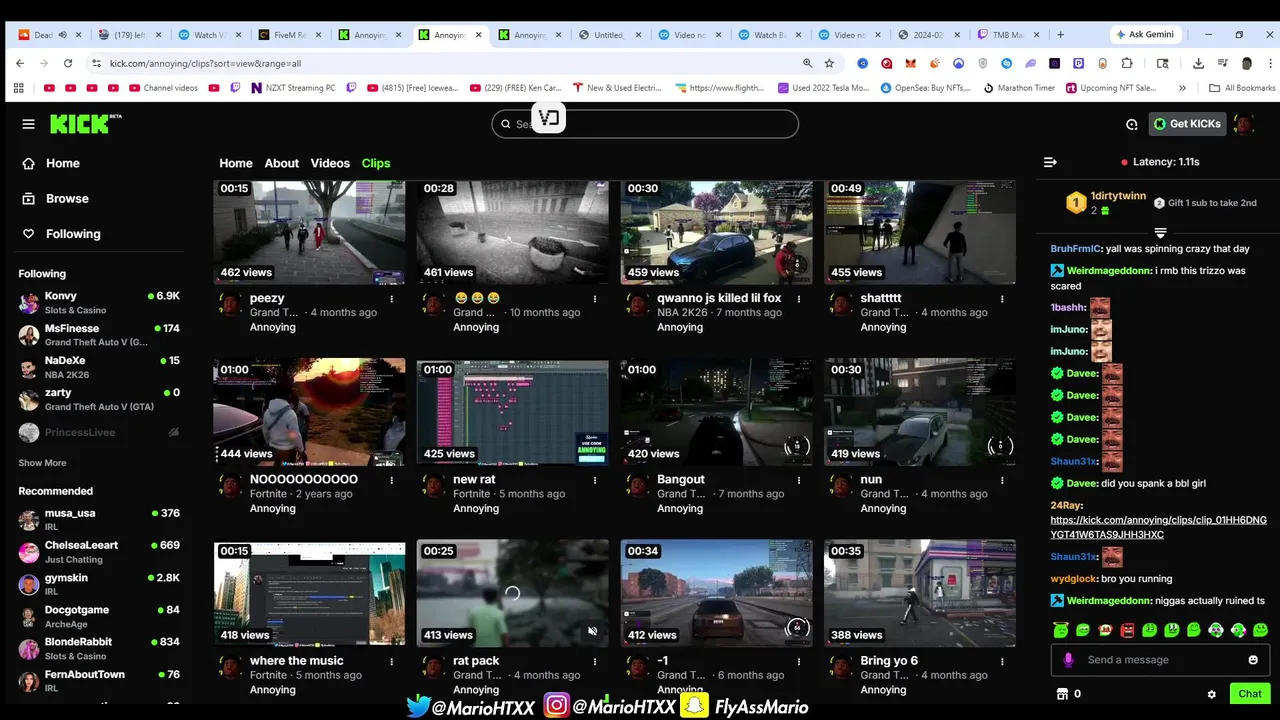Open the All Bookmarks folder

(1243, 88)
